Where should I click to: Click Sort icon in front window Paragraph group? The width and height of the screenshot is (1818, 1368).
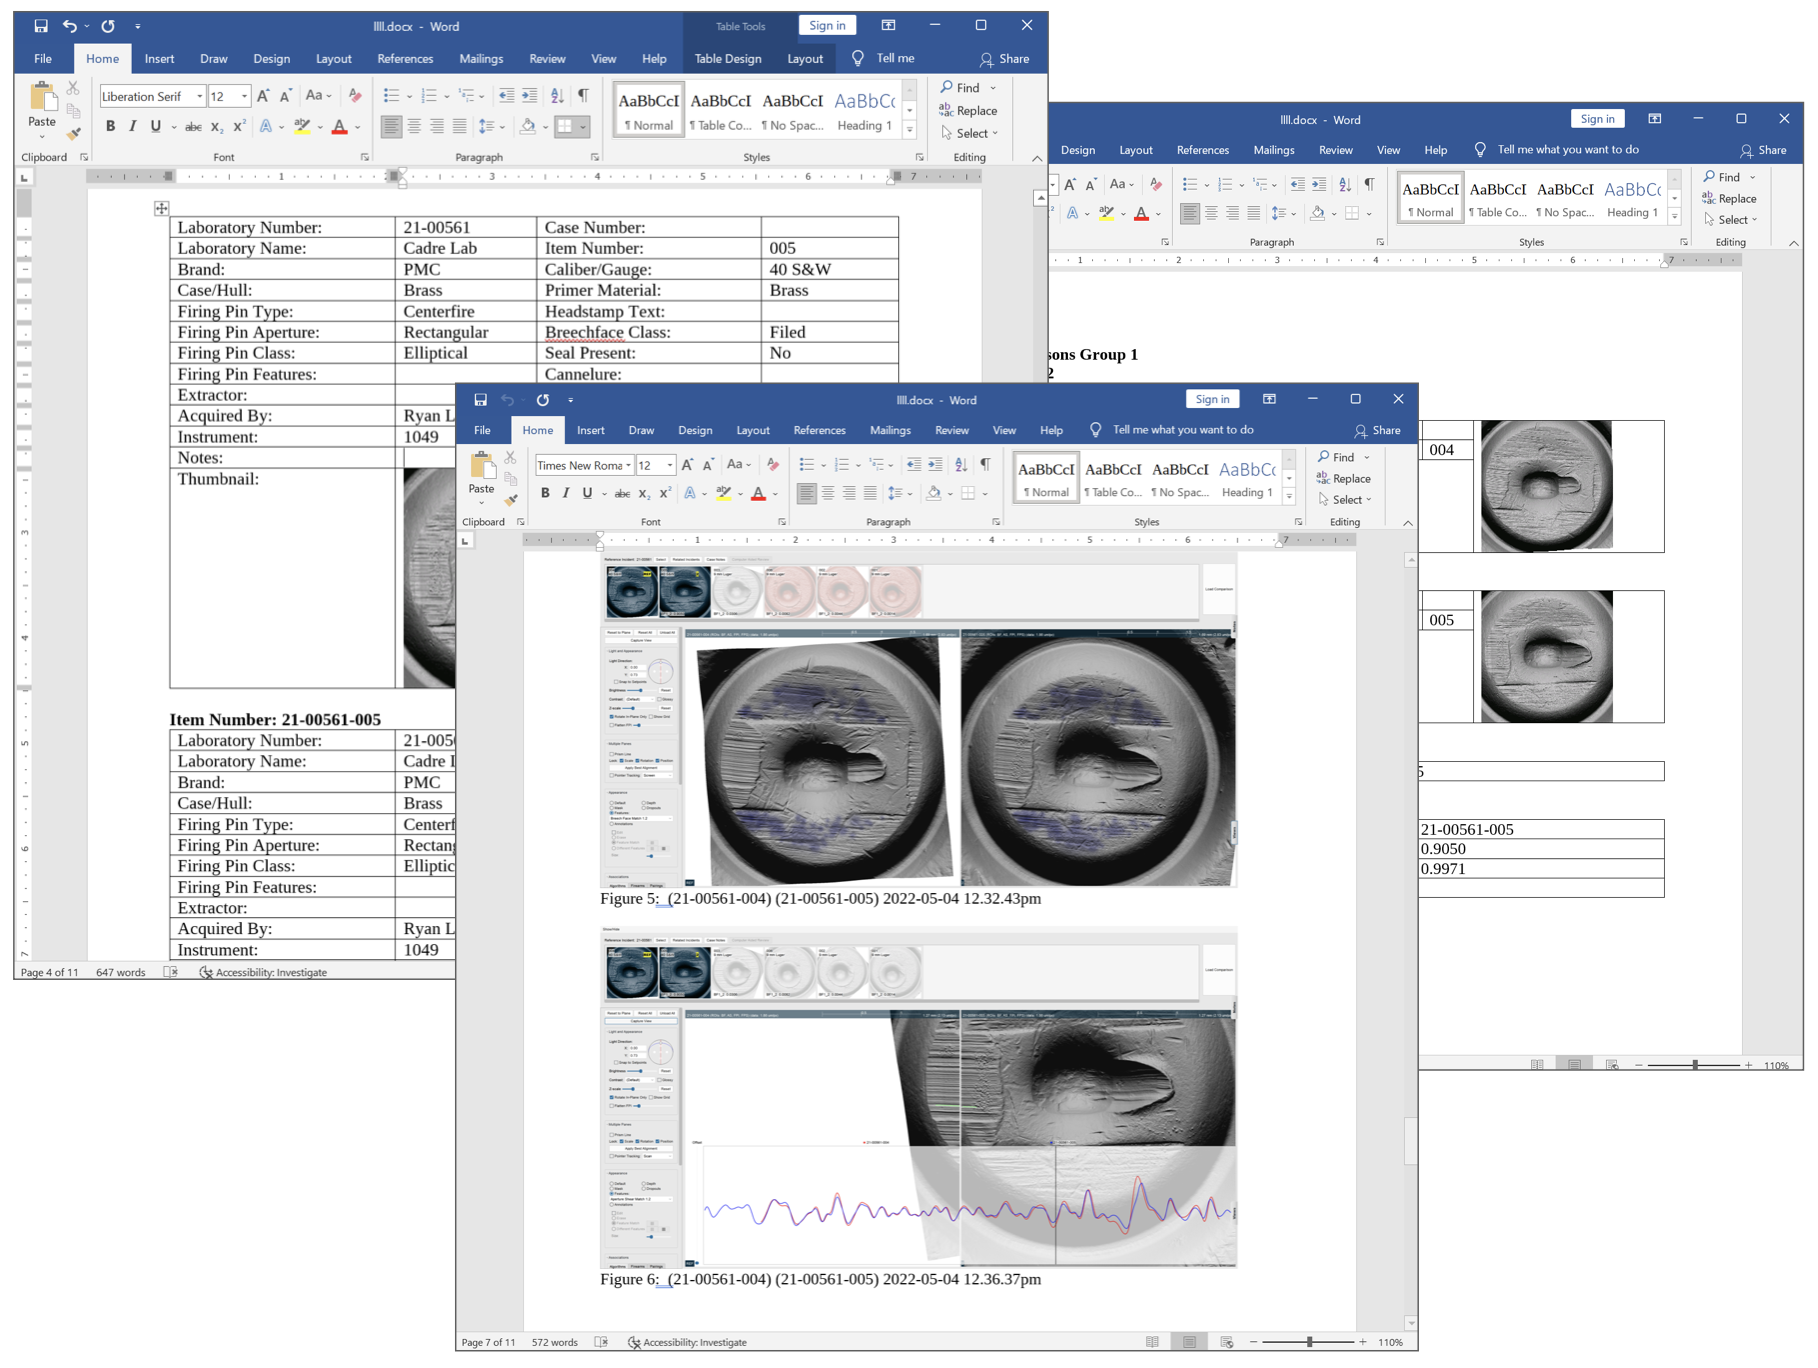tap(961, 465)
